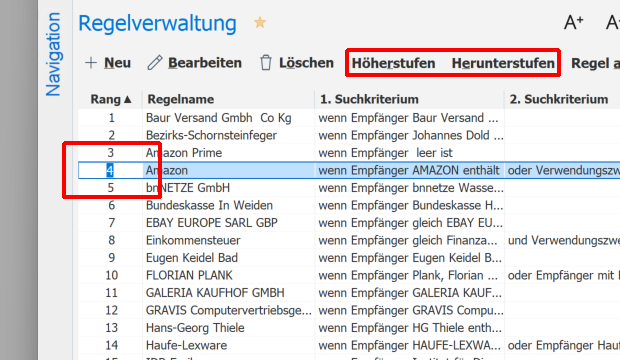Screen dimensions: 620x360
Task: Sort by the Regelname column header
Action: point(181,99)
